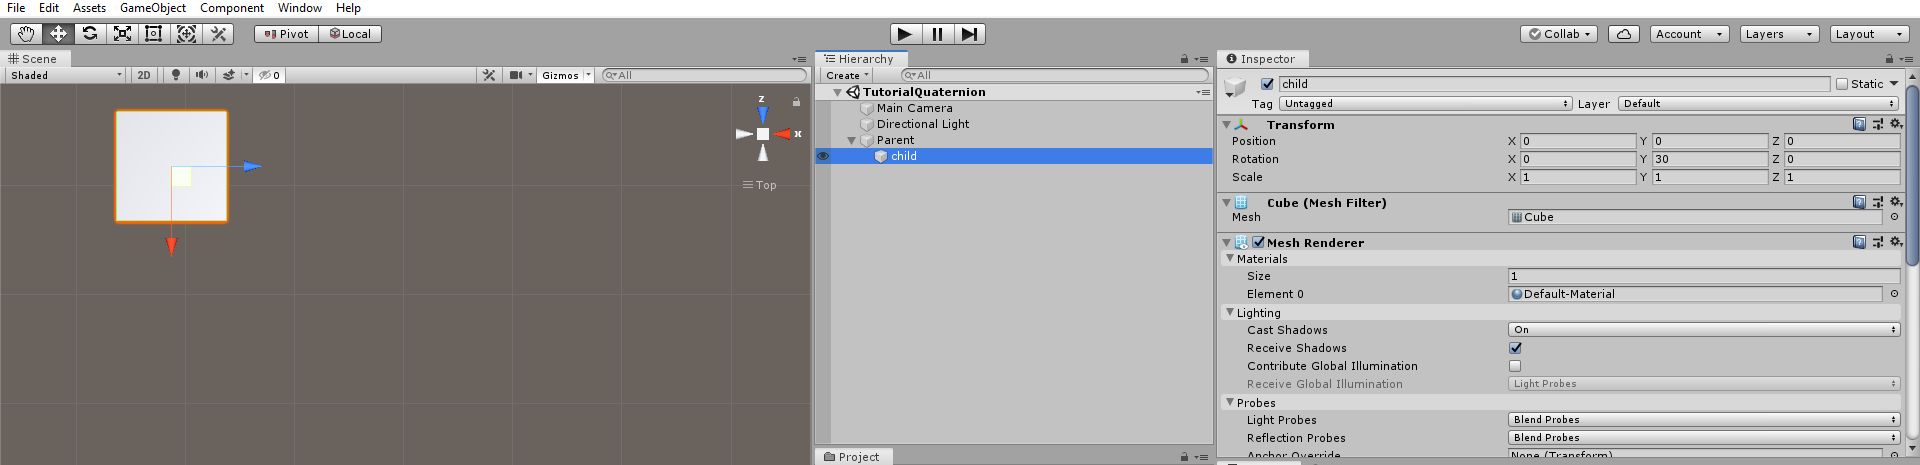This screenshot has height=465, width=1920.
Task: Click the scene orientation gizmo cube
Action: [763, 134]
